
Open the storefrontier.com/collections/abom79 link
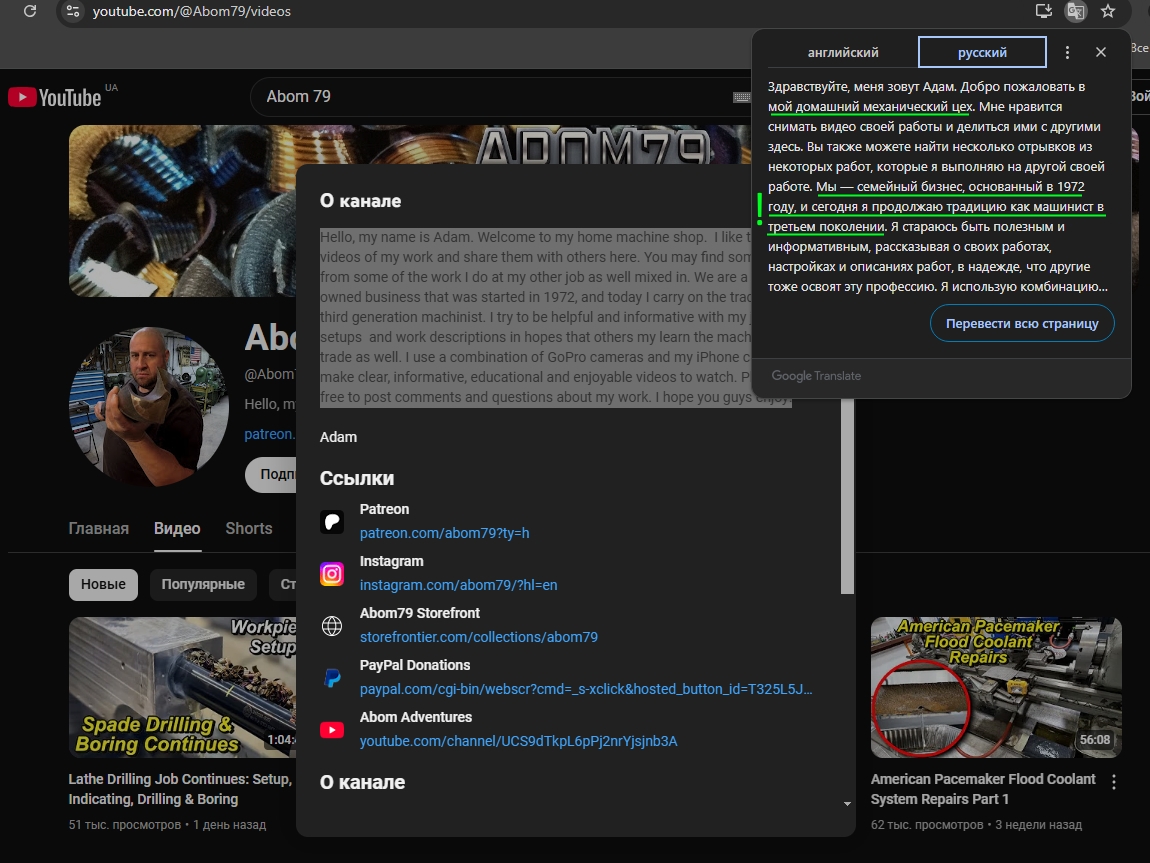pyautogui.click(x=478, y=637)
